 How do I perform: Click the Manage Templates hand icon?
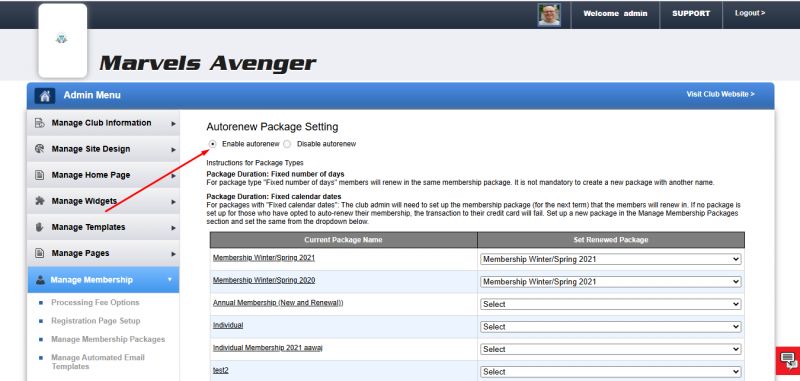pyautogui.click(x=39, y=227)
